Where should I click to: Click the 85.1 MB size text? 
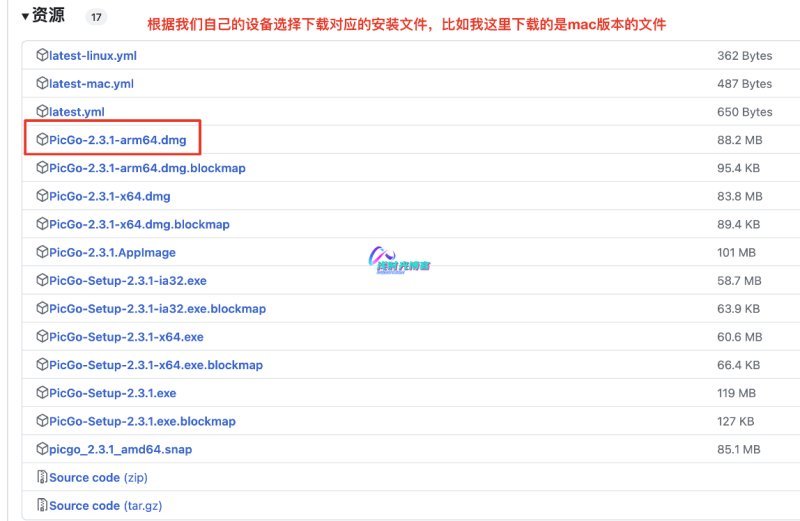pos(739,450)
